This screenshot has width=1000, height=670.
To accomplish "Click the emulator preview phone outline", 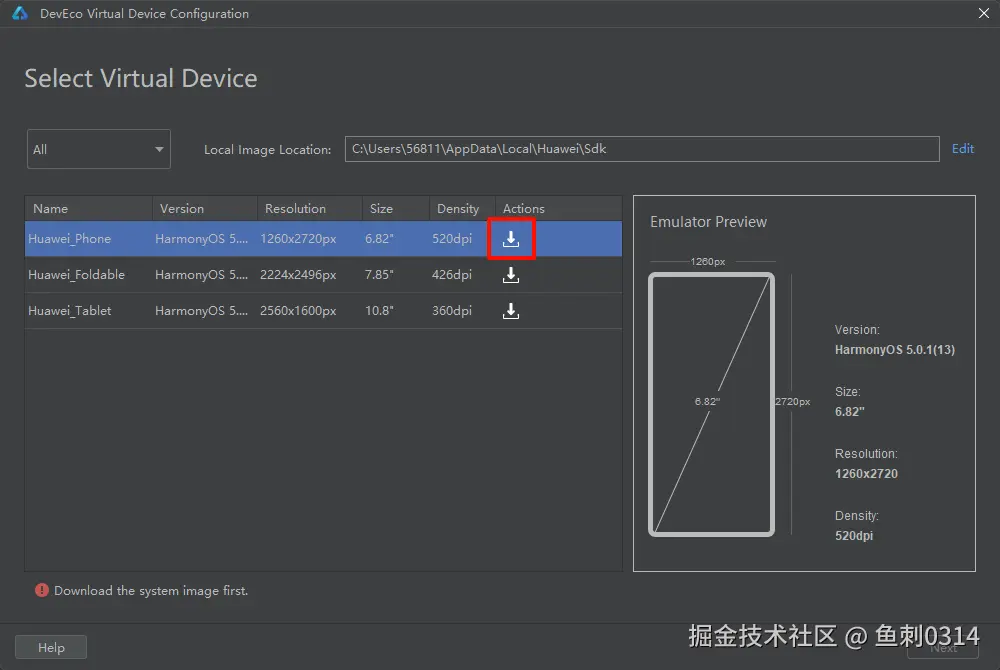I will click(711, 404).
